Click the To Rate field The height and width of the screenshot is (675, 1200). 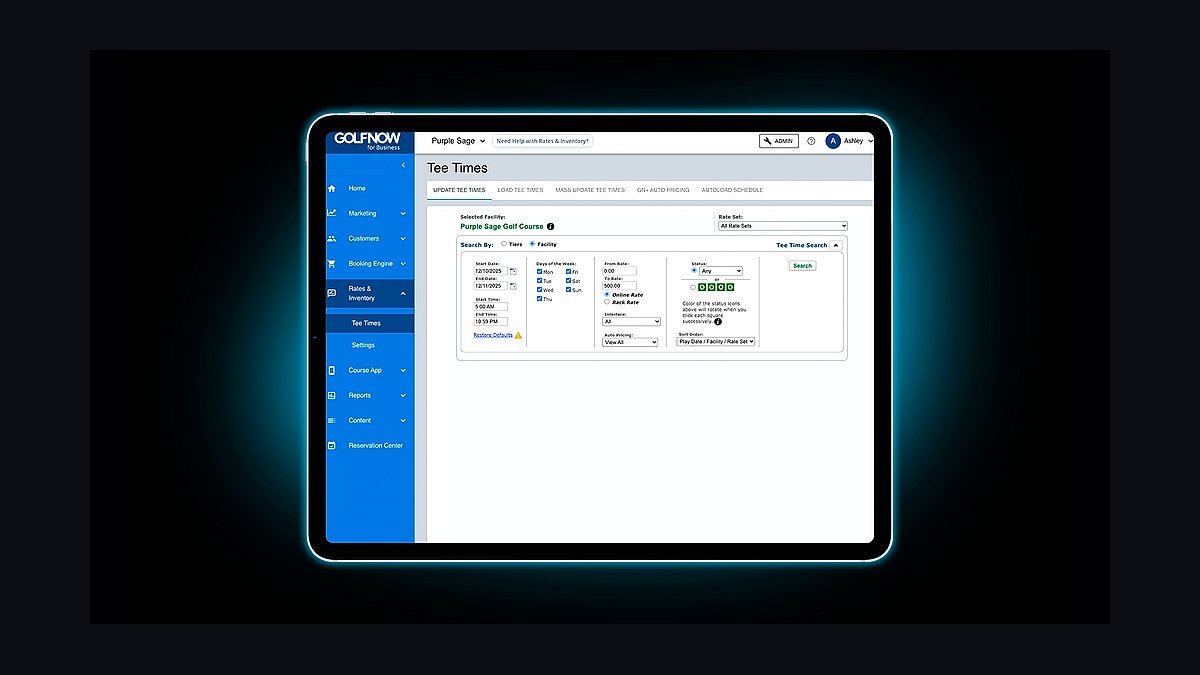(x=619, y=286)
